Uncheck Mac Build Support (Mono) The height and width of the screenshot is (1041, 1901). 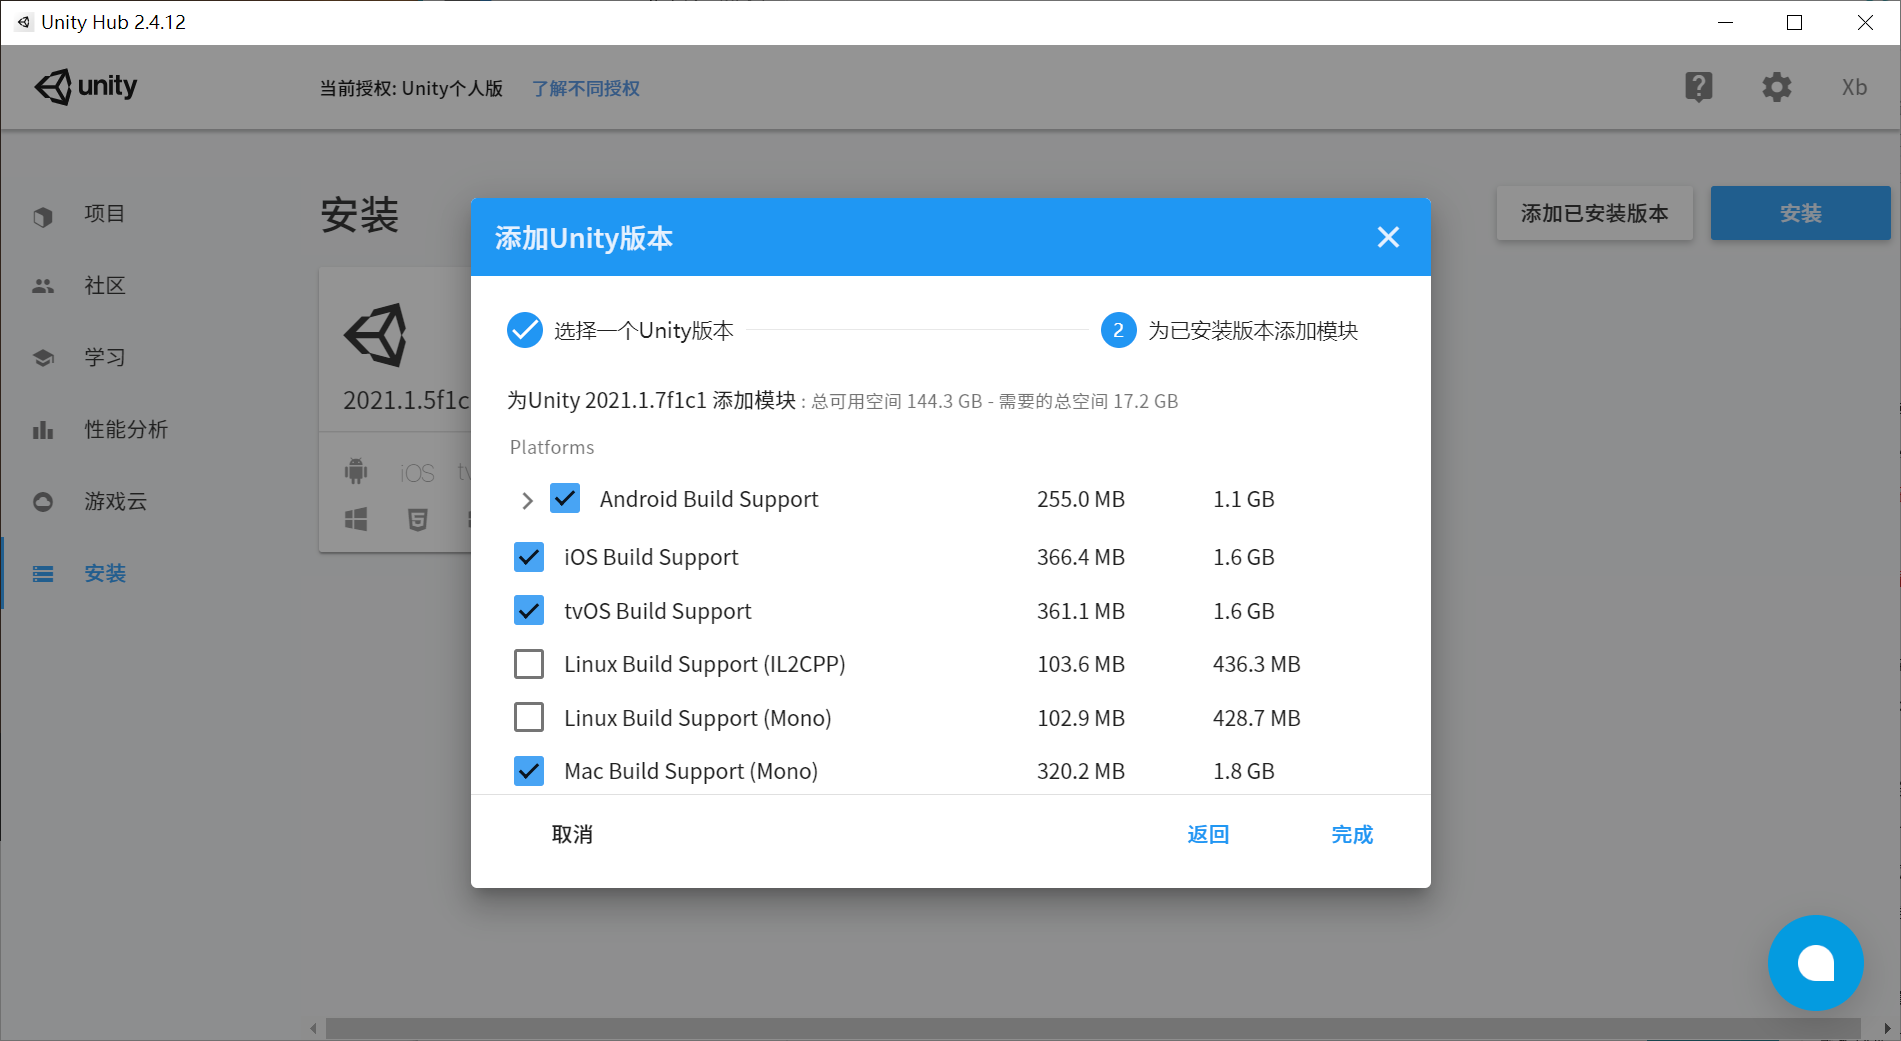(x=529, y=770)
